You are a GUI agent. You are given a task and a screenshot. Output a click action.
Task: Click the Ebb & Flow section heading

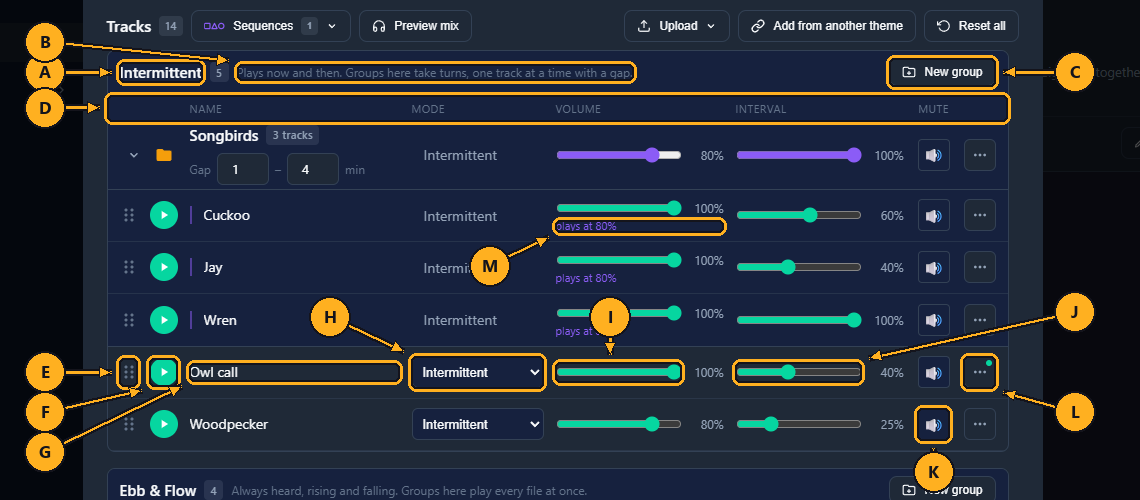point(158,491)
